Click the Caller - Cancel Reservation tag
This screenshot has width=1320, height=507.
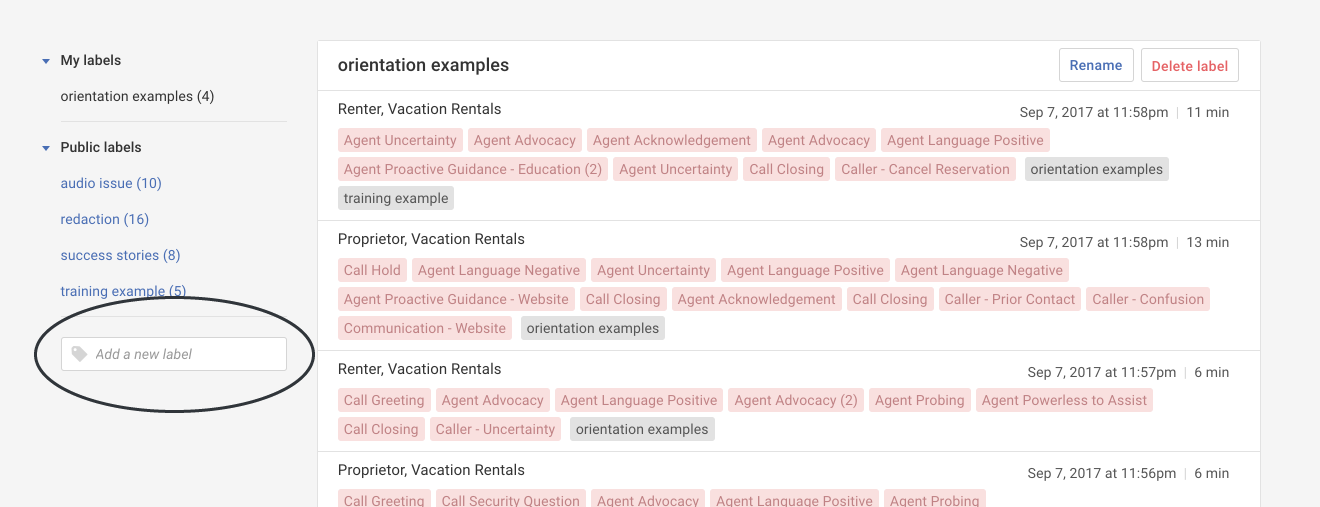(925, 169)
